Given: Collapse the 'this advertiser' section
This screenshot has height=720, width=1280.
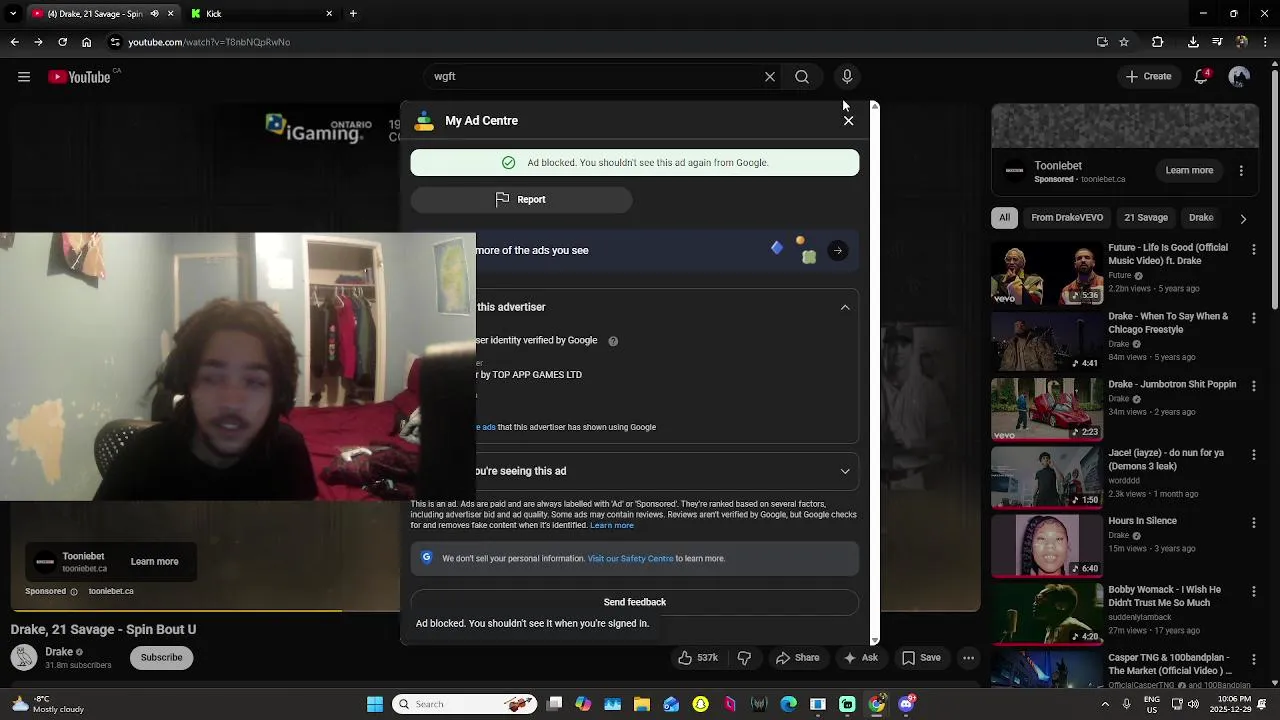Looking at the screenshot, I should pos(845,307).
